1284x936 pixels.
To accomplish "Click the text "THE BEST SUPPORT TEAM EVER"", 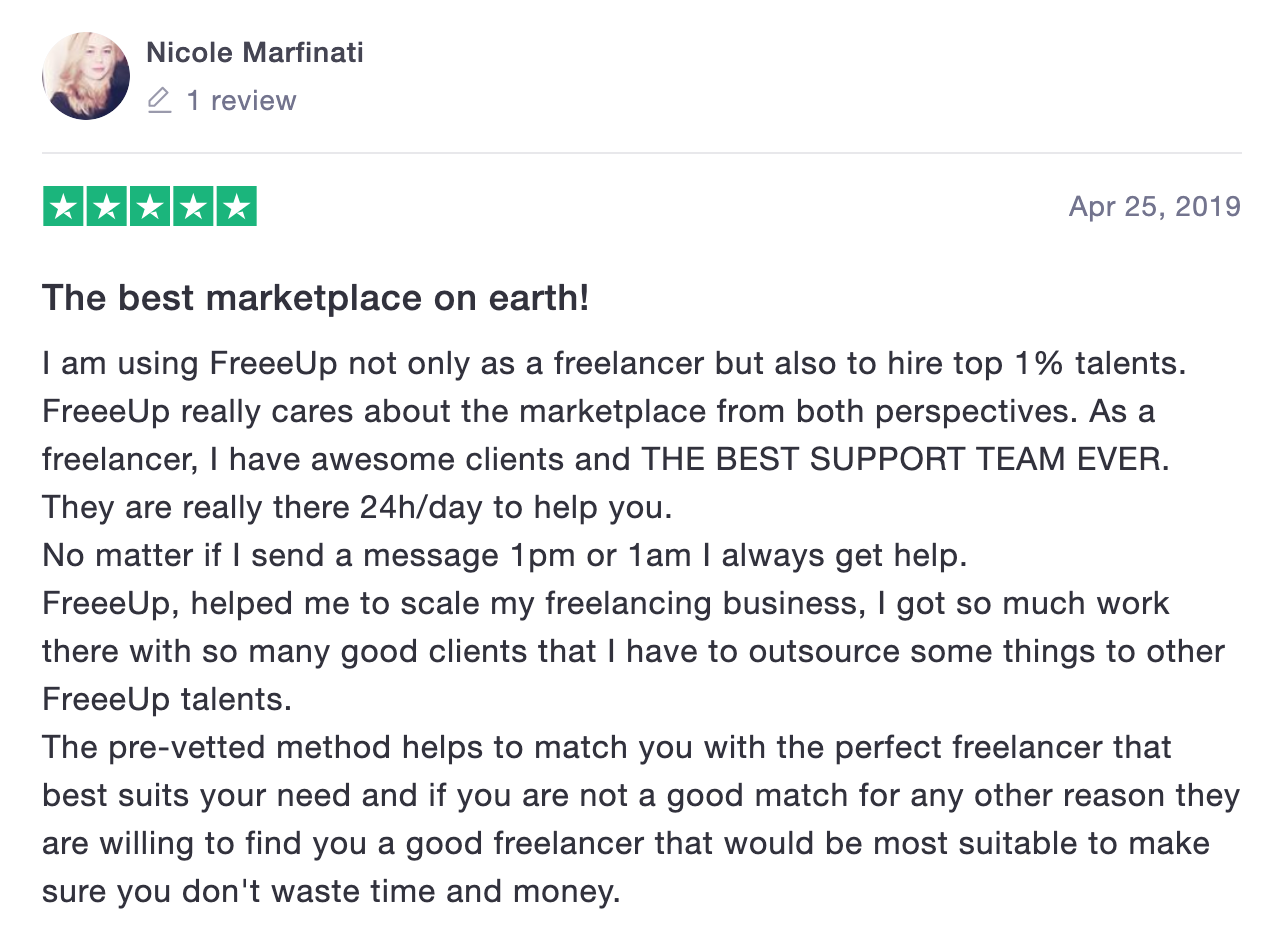I will point(904,459).
